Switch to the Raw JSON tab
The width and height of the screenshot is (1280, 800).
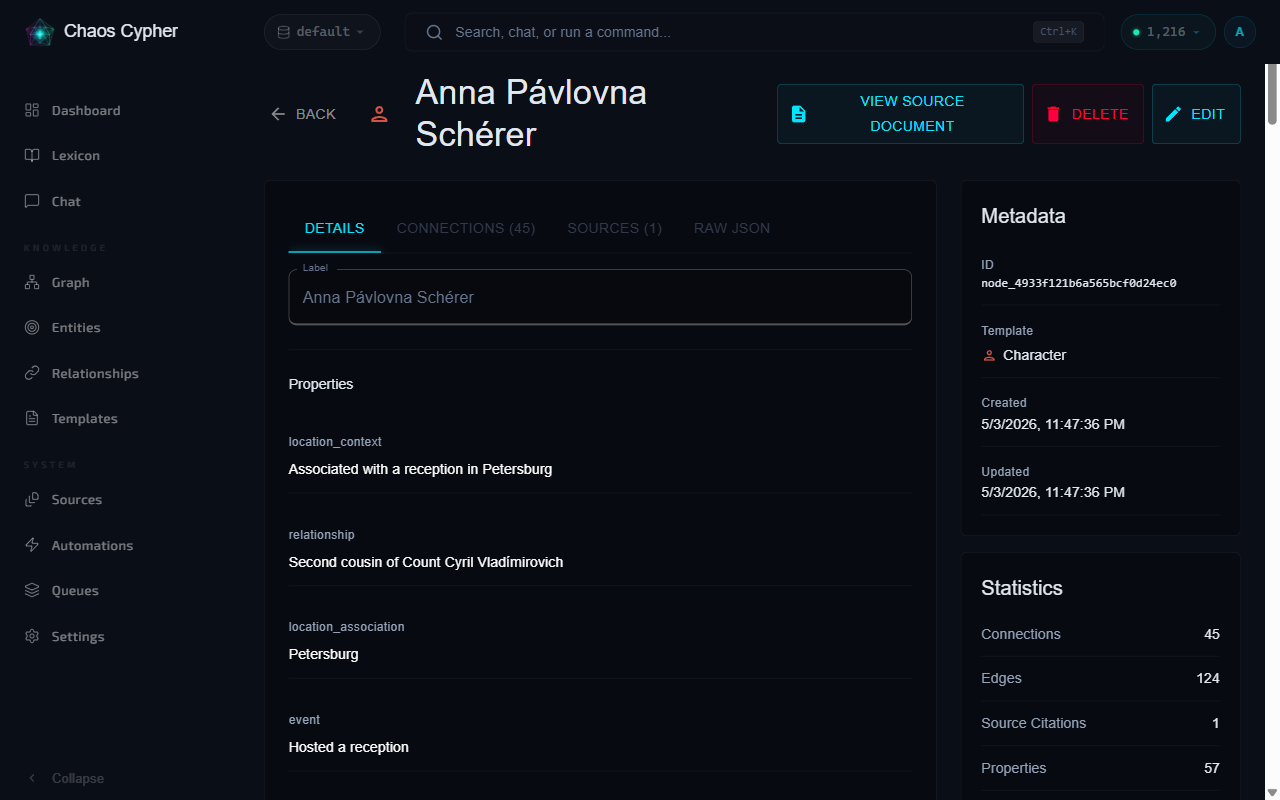732,228
